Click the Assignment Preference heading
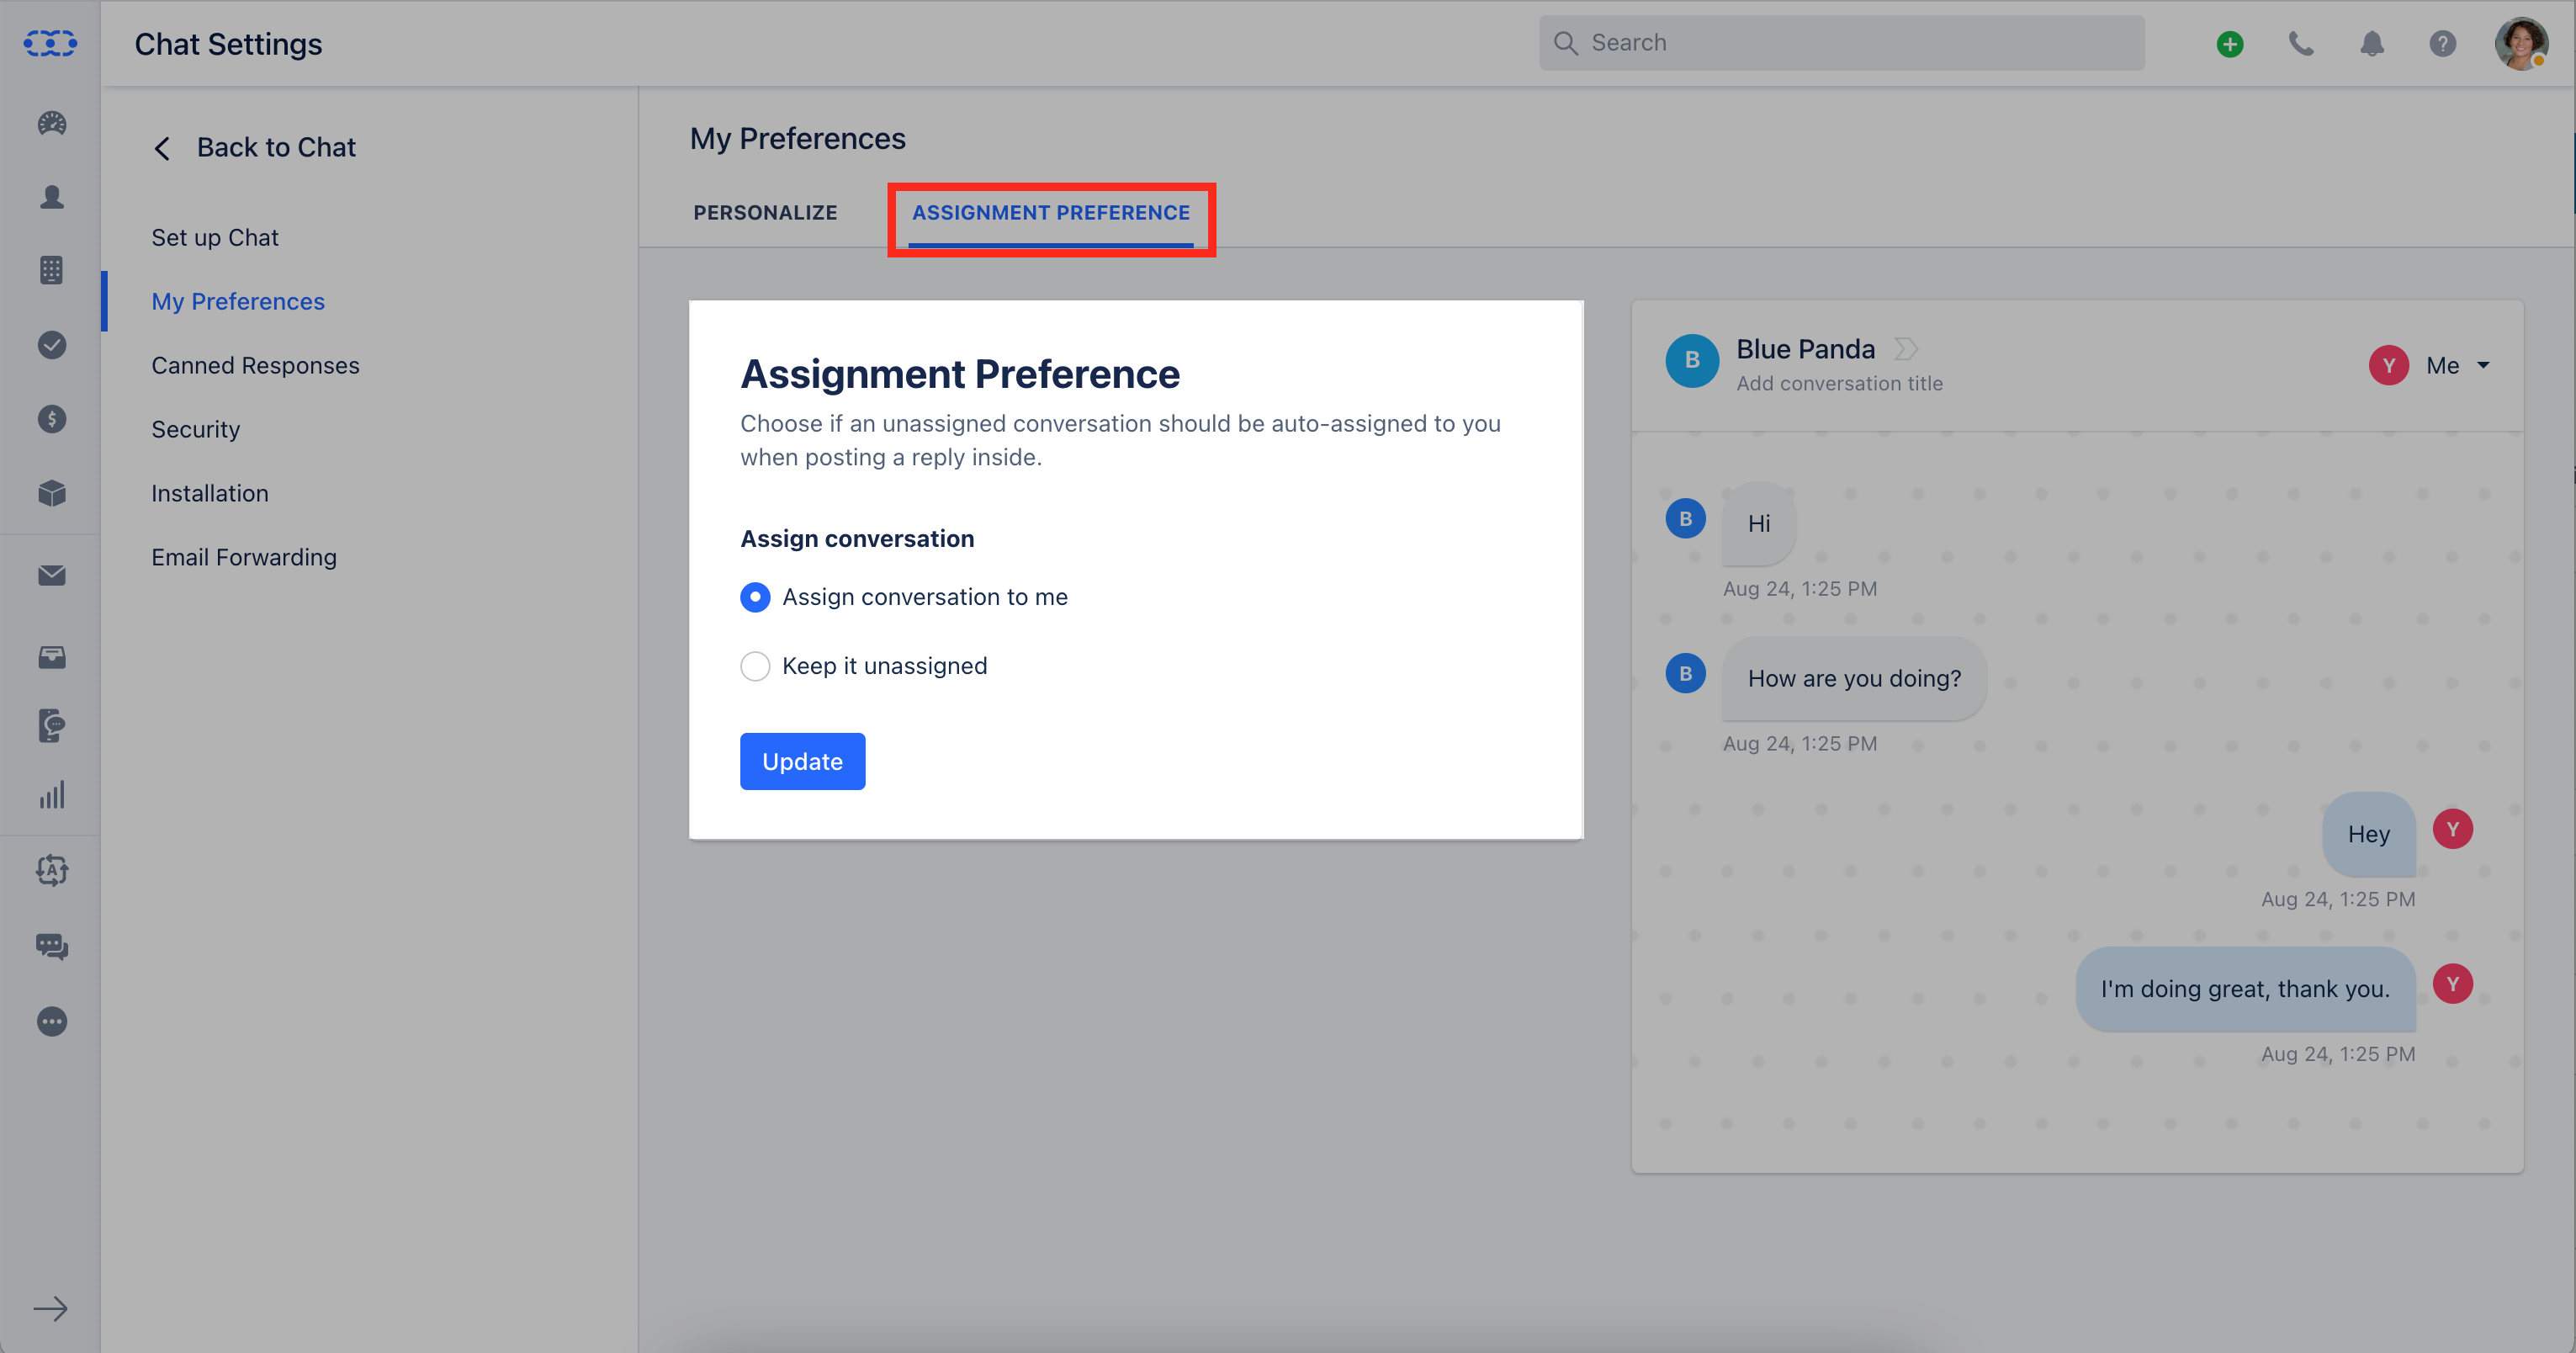The image size is (2576, 1353). [x=960, y=375]
